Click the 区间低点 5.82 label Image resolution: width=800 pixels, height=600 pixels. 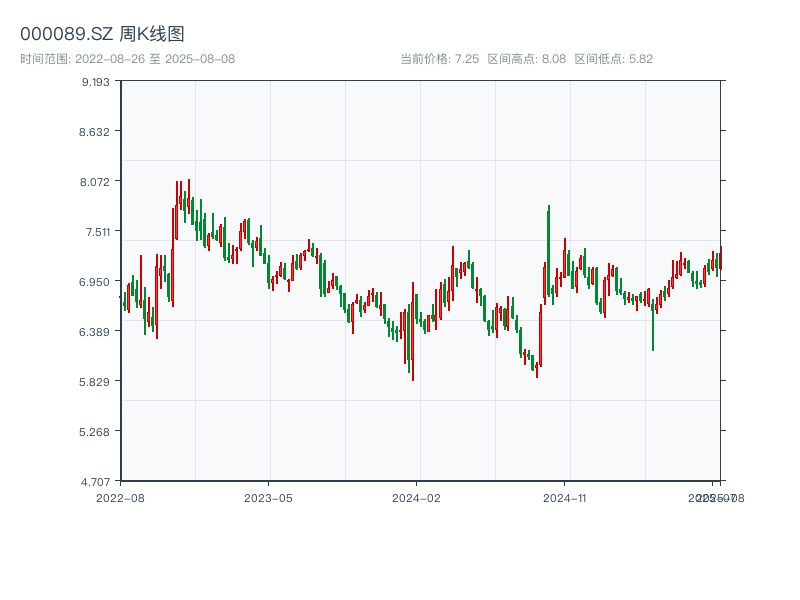point(613,59)
